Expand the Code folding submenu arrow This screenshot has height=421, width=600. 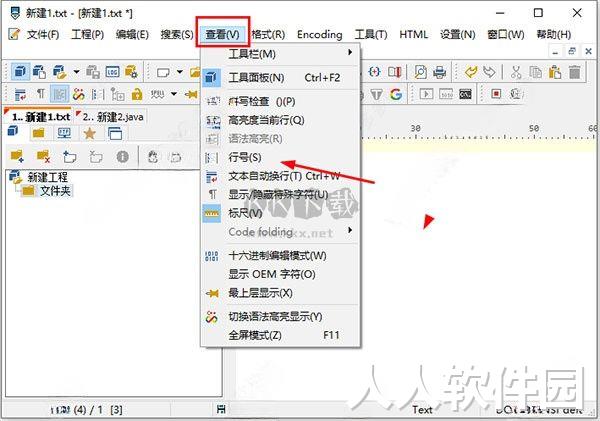350,230
